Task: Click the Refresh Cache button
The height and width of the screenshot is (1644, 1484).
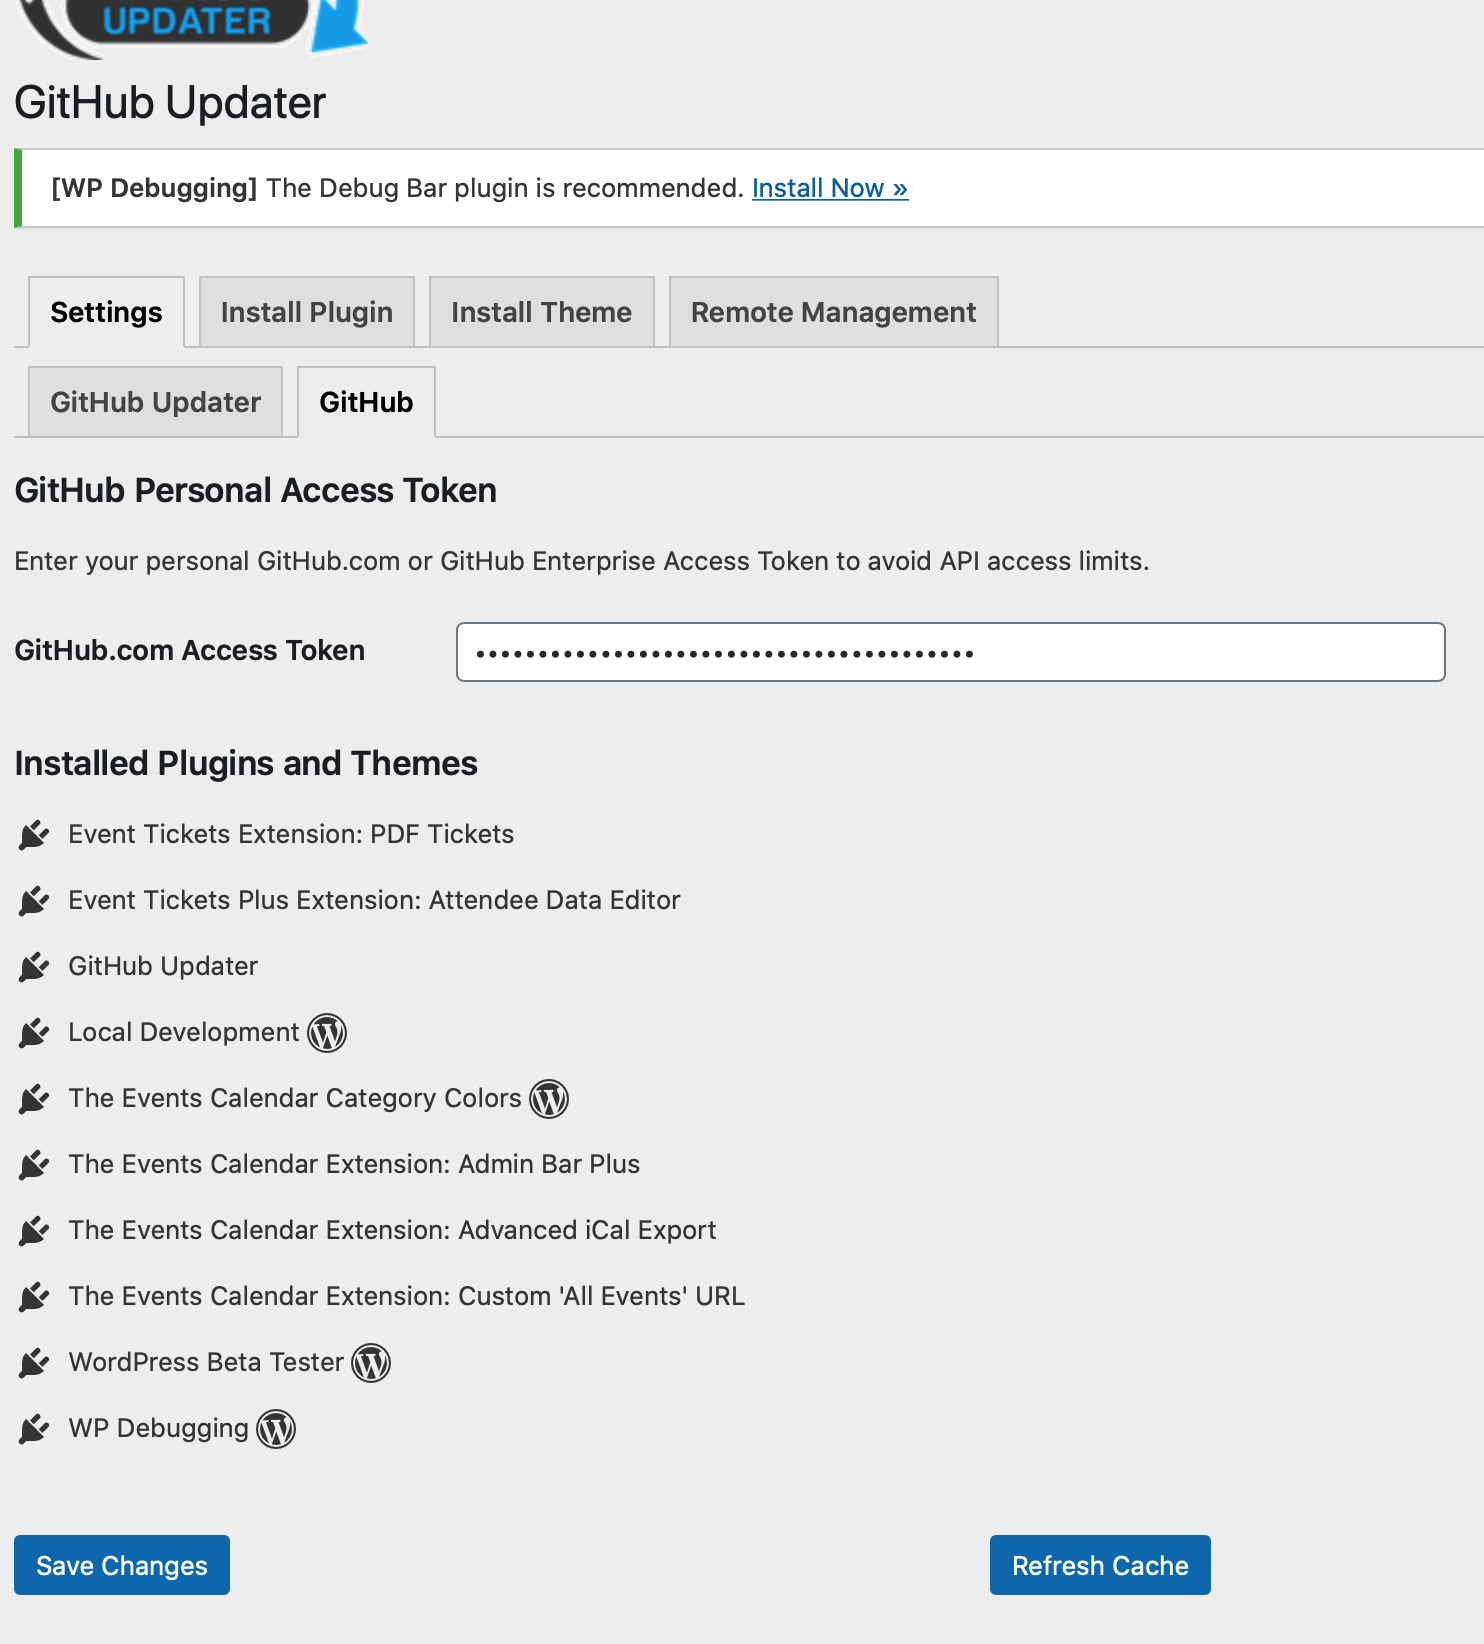Action: tap(1099, 1564)
